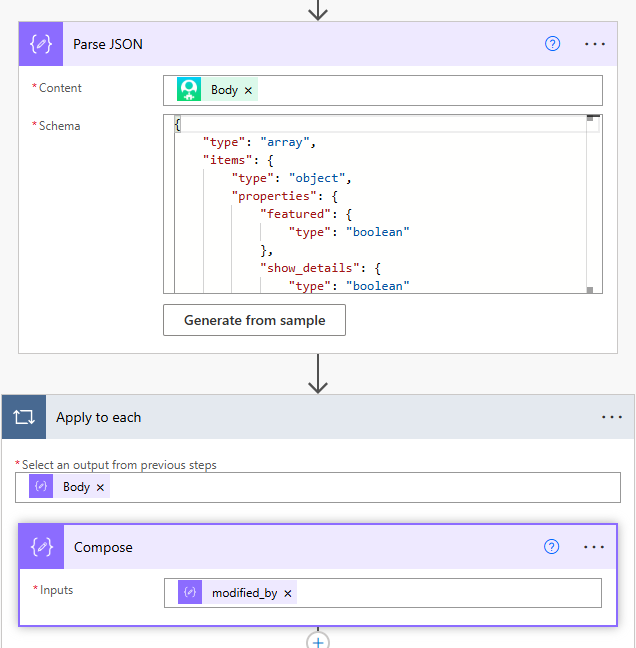The height and width of the screenshot is (648, 636).
Task: Click the Parse JSON action icon
Action: pyautogui.click(x=41, y=44)
